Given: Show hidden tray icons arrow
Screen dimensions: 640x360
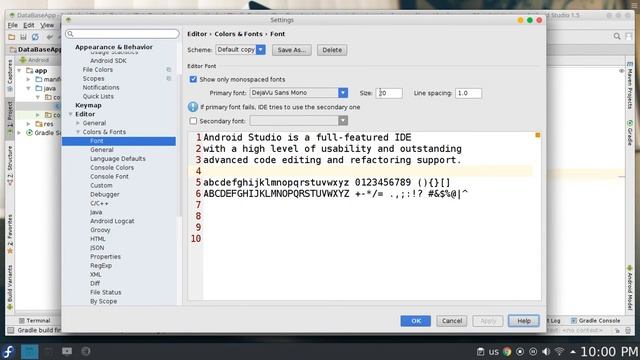Looking at the screenshot, I should 573,351.
